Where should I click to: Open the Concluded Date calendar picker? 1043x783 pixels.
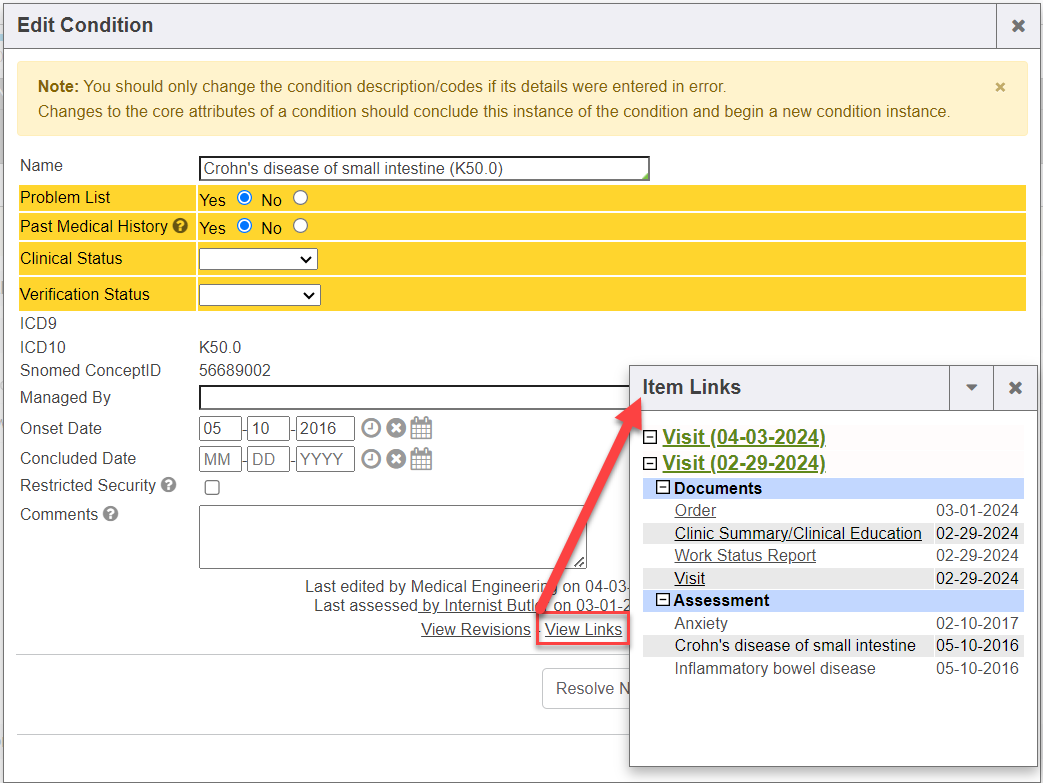point(422,459)
